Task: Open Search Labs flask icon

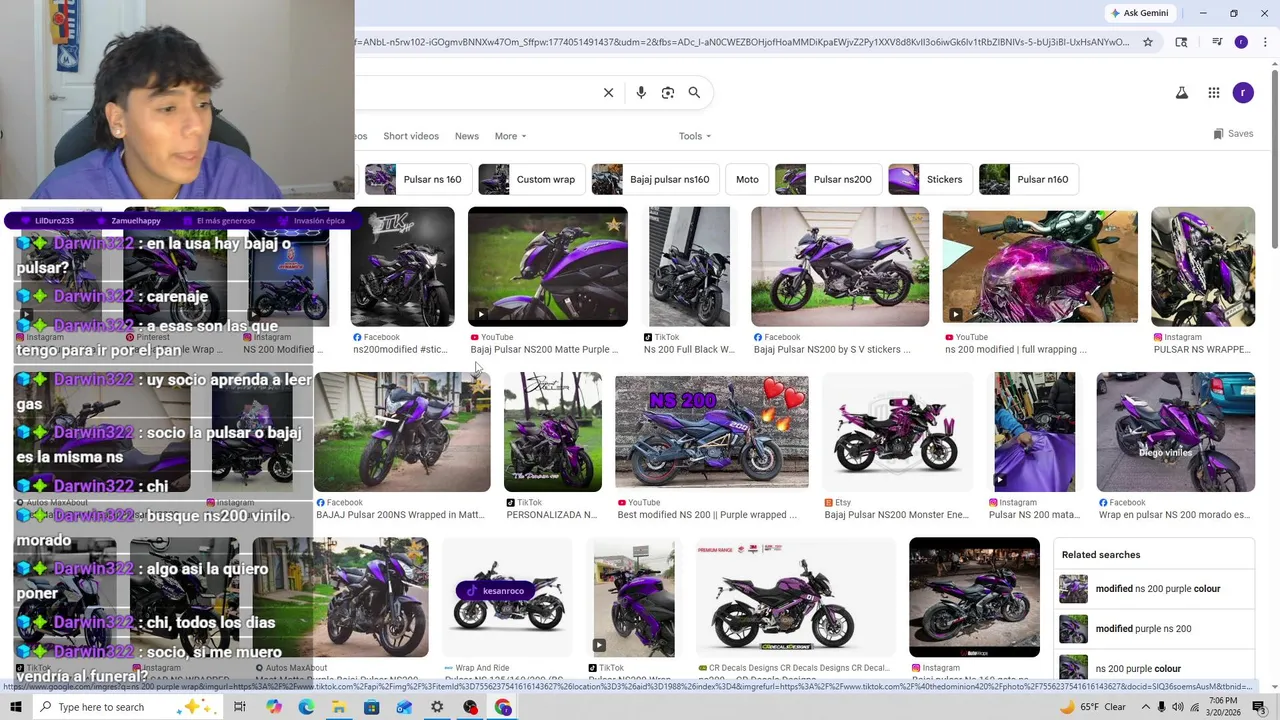Action: (1181, 93)
